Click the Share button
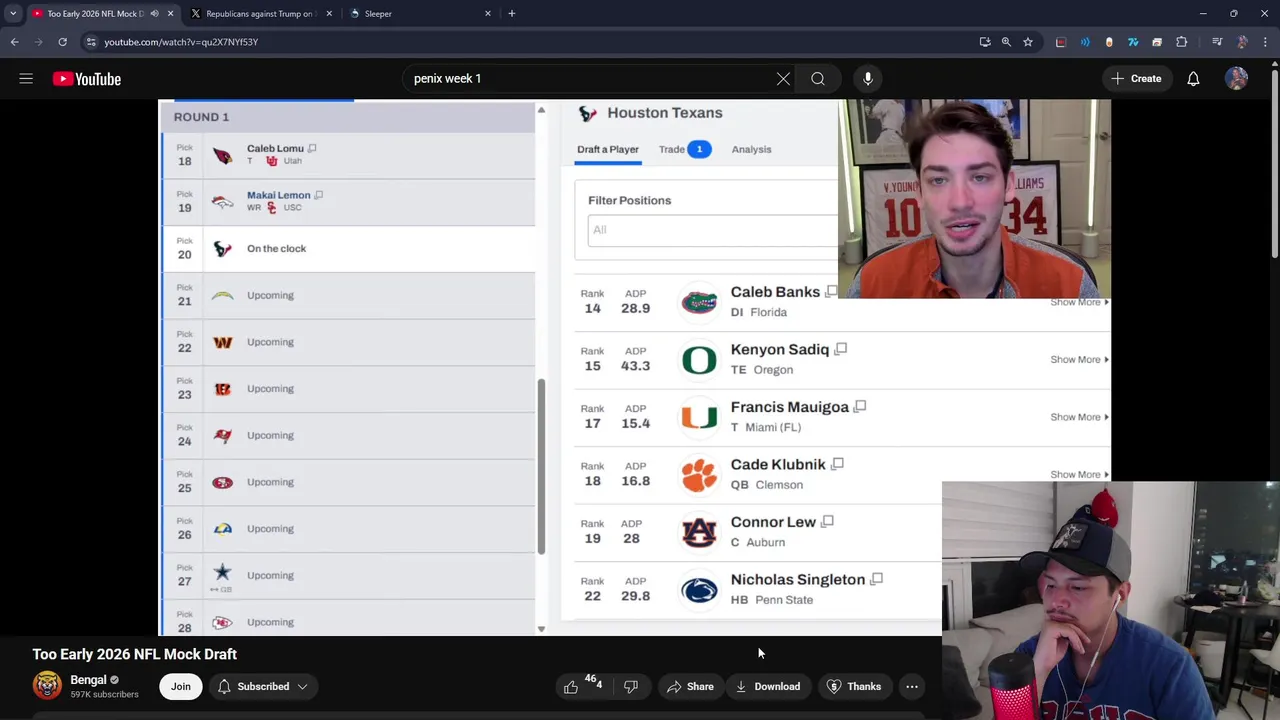Screen dimensions: 1280x720 (x=690, y=687)
